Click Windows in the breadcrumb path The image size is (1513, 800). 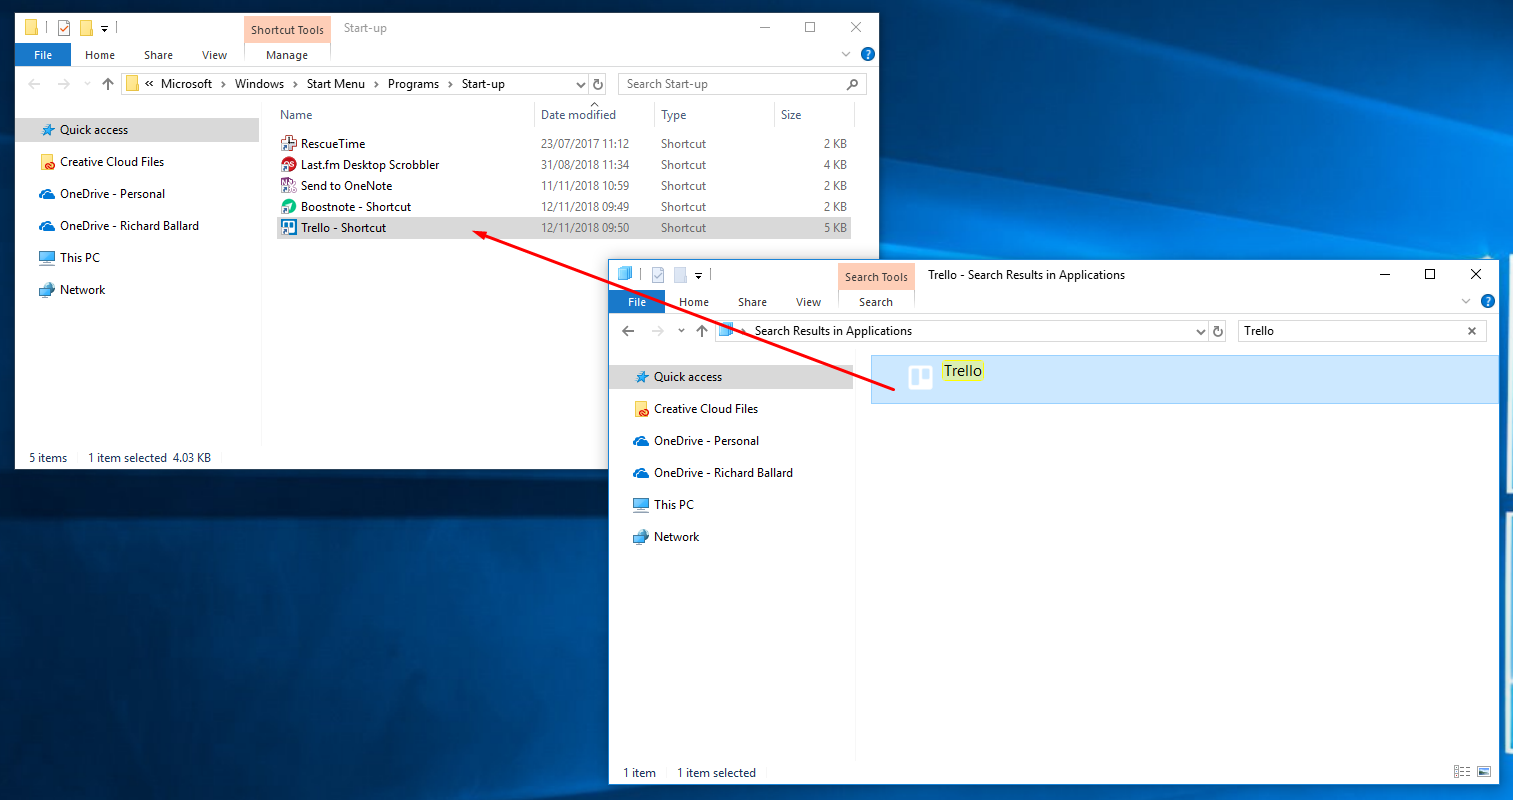click(x=259, y=84)
